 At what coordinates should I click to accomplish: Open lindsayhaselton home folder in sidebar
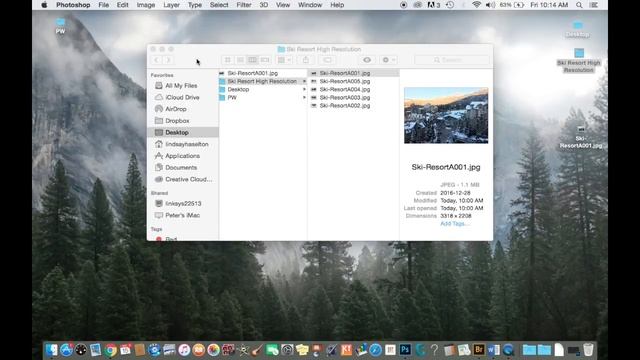187,144
